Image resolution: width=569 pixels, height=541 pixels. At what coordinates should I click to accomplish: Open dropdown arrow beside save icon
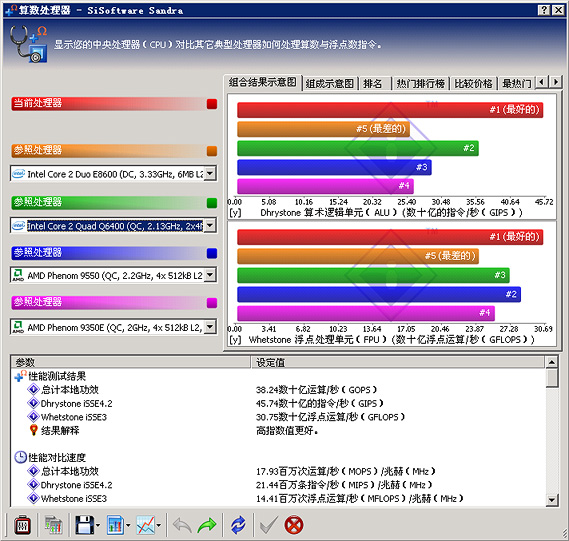coord(98,525)
